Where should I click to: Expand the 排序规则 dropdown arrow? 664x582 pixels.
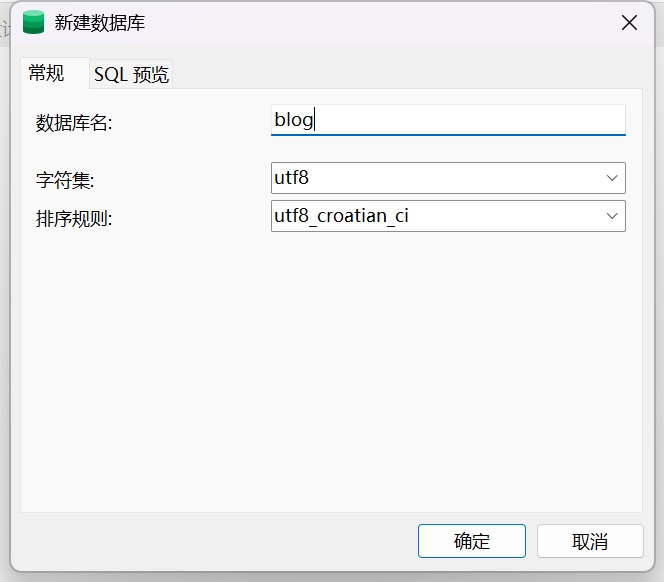coord(612,216)
